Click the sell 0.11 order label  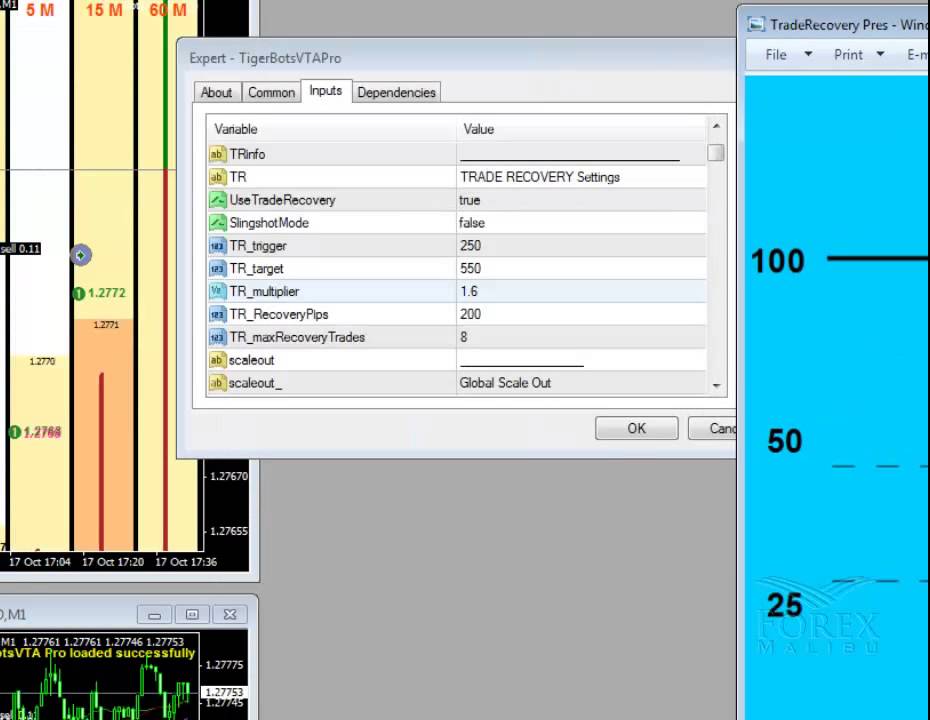coord(20,249)
